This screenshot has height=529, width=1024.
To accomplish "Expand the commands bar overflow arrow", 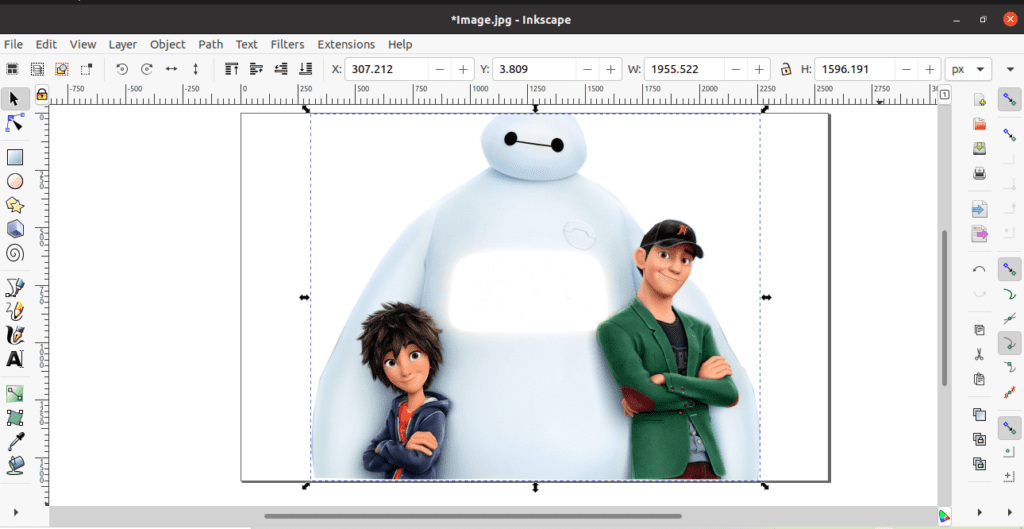I will click(979, 512).
